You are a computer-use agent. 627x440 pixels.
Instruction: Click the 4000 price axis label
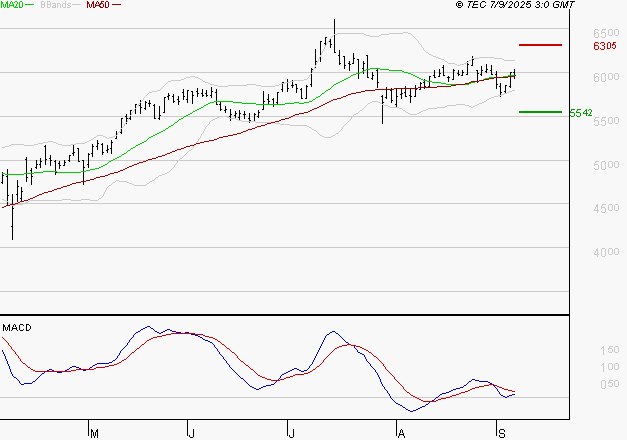[x=605, y=253]
